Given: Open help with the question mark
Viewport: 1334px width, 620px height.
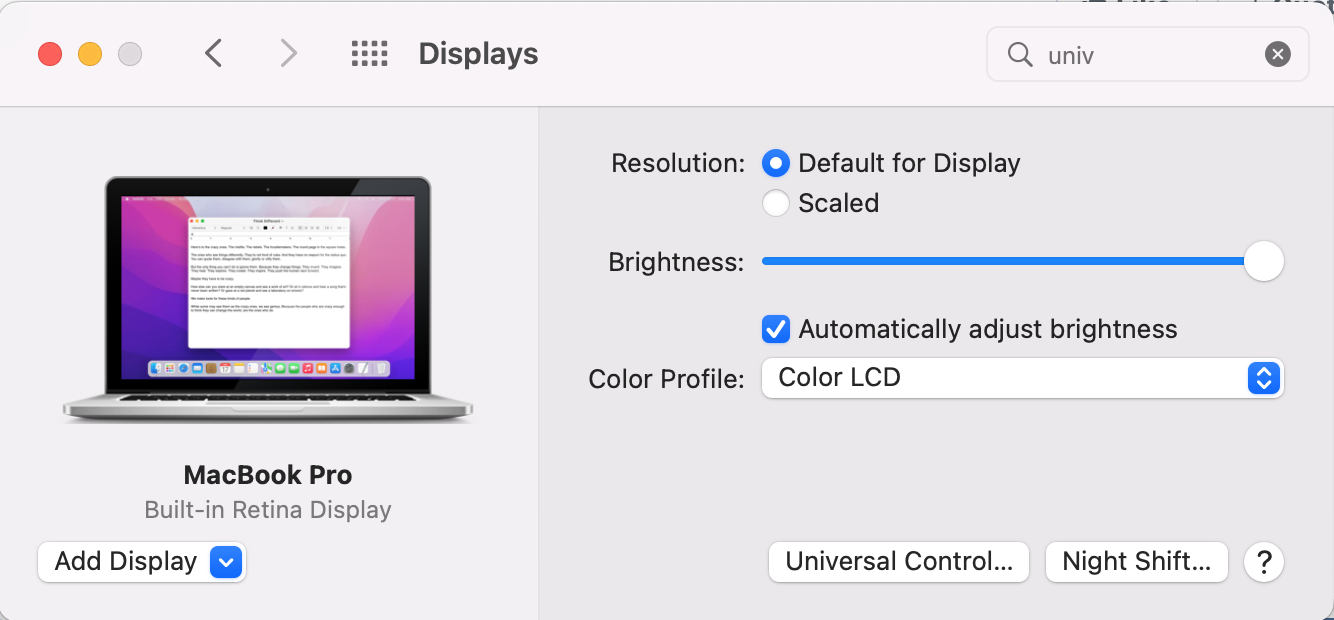Looking at the screenshot, I should tap(1264, 562).
